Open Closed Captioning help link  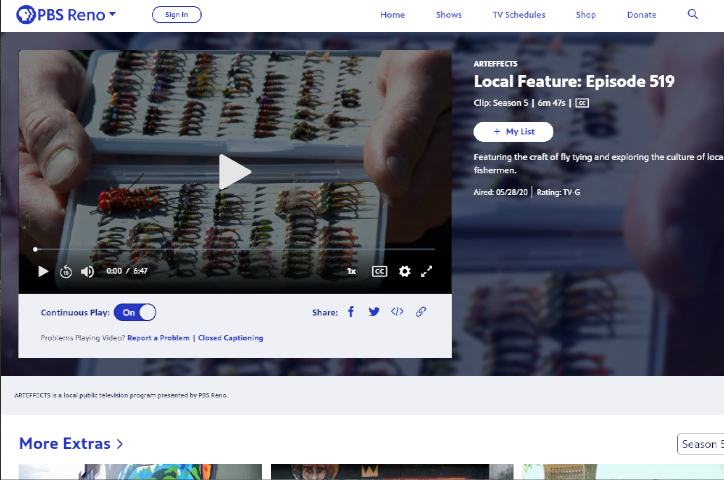coord(230,338)
